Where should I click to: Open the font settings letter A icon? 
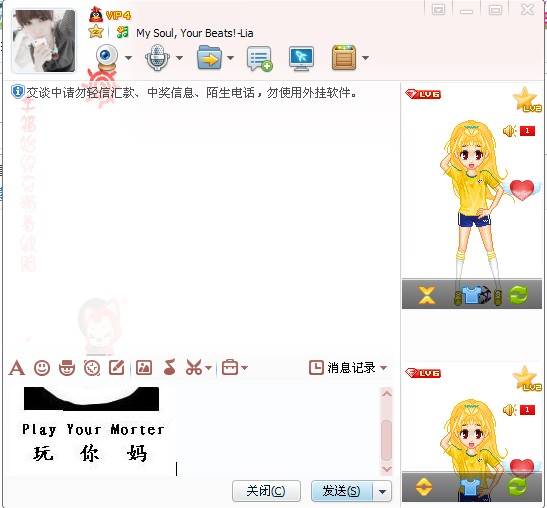17,368
